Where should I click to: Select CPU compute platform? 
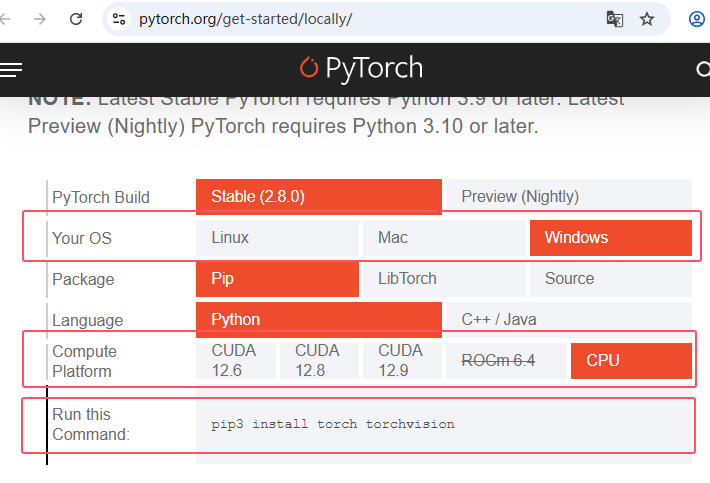[631, 361]
